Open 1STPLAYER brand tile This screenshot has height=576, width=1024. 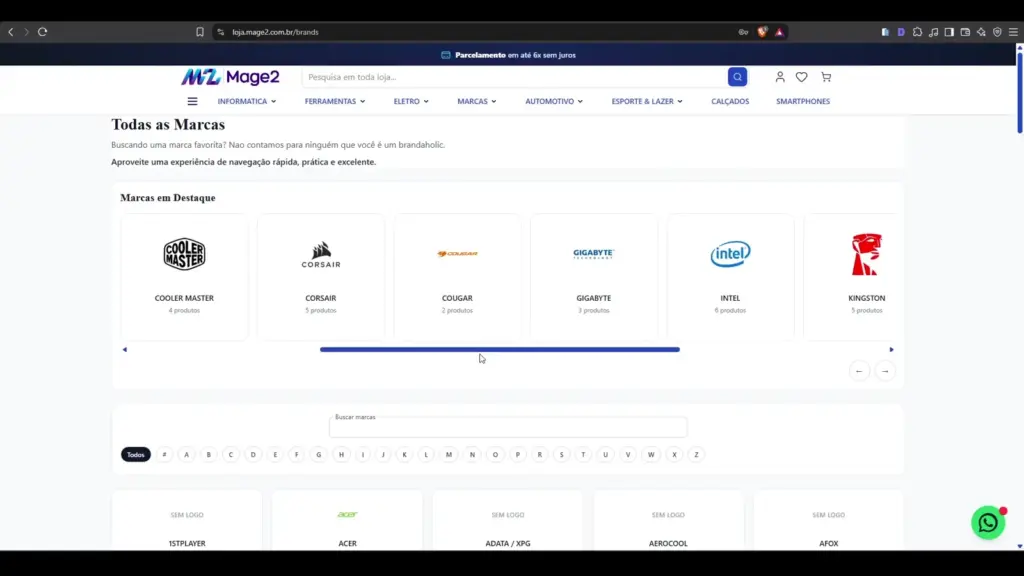pyautogui.click(x=187, y=521)
